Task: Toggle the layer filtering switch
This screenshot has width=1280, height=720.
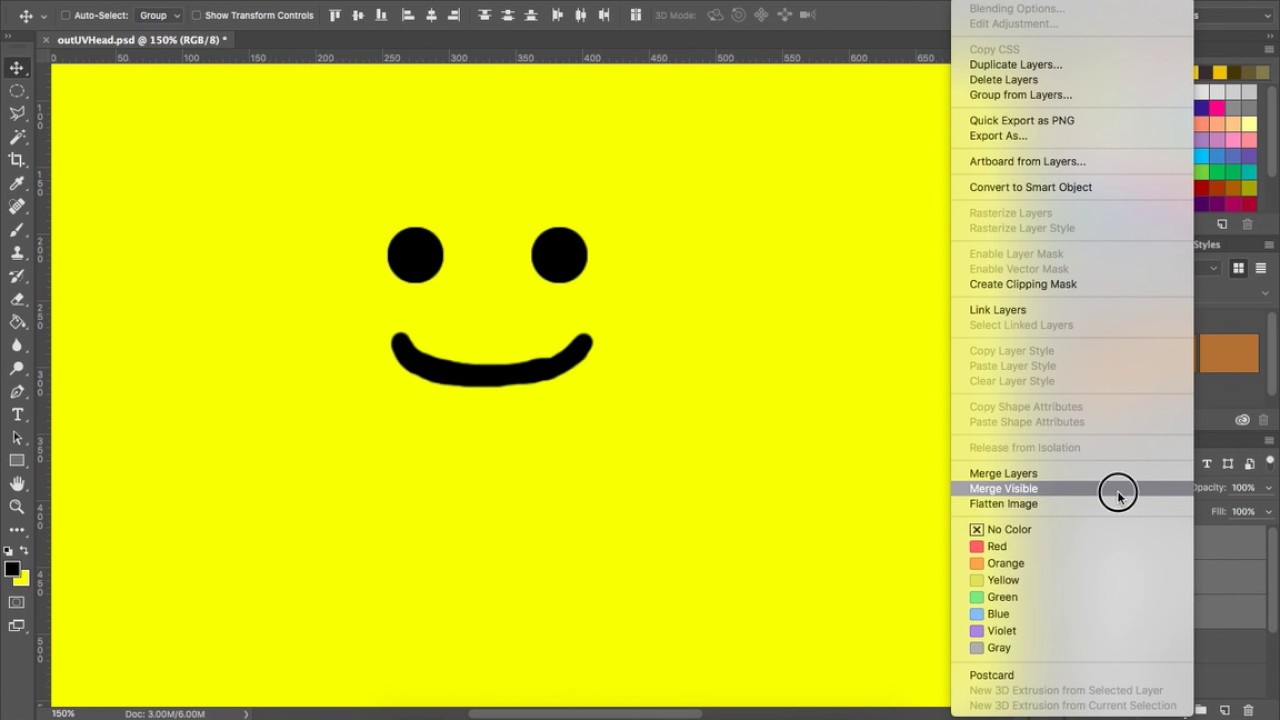Action: point(1269,464)
